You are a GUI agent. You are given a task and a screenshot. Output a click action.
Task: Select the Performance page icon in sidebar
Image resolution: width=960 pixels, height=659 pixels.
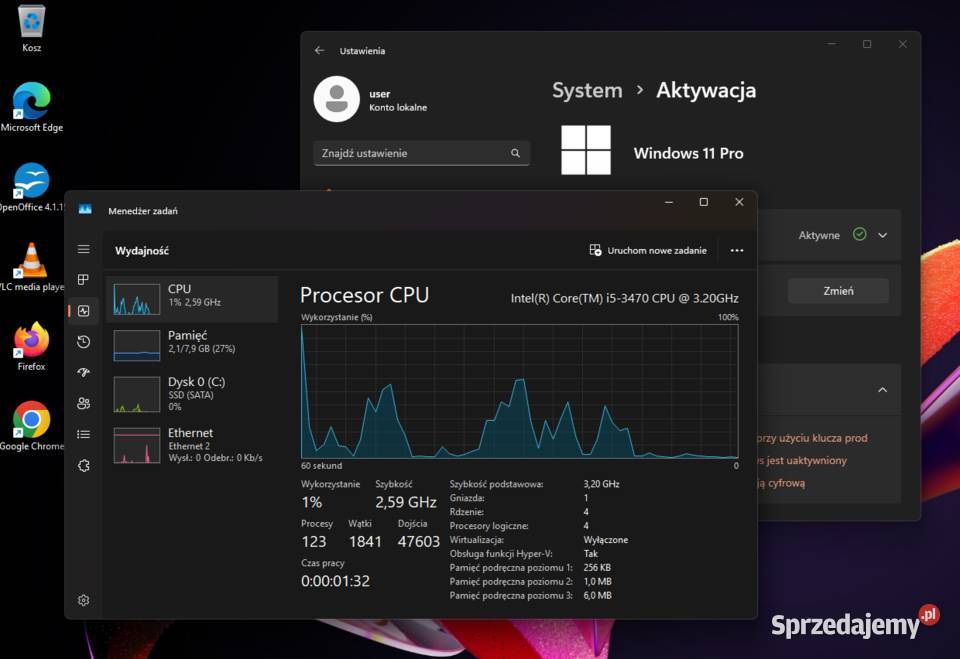pos(84,311)
